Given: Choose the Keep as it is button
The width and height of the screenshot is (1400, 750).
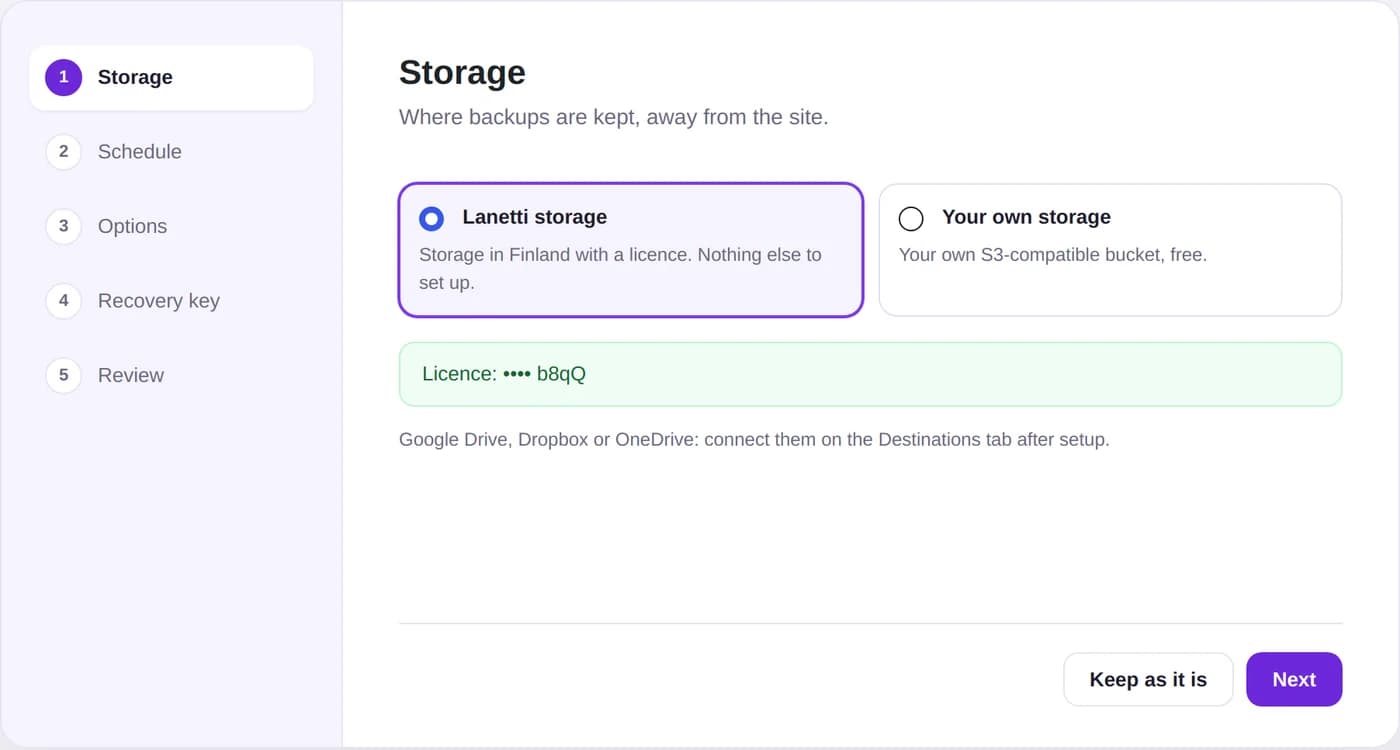Looking at the screenshot, I should pos(1148,680).
